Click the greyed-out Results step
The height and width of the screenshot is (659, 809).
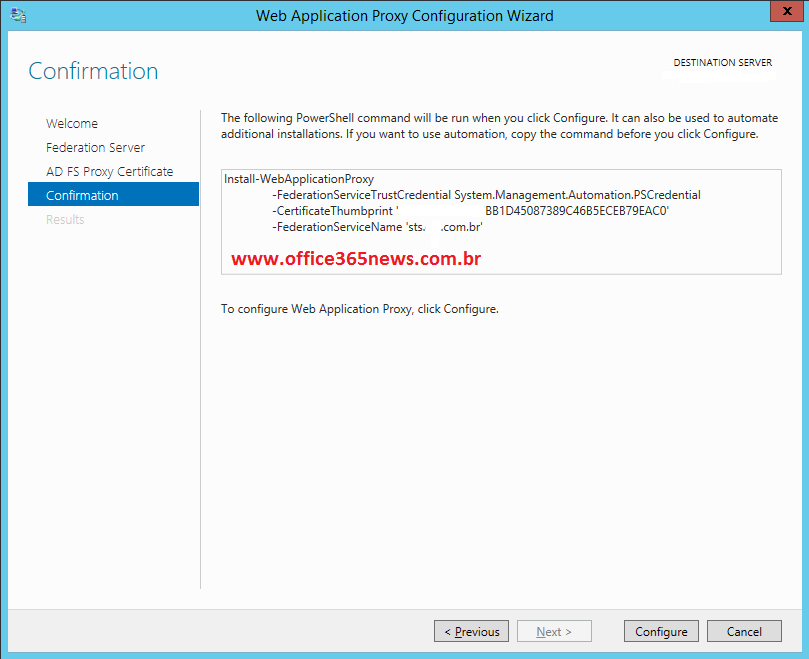(65, 220)
